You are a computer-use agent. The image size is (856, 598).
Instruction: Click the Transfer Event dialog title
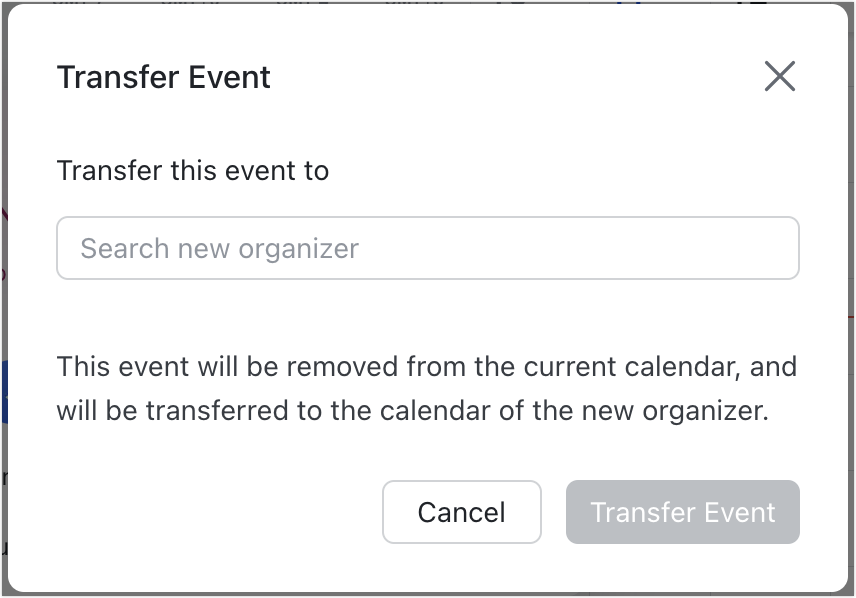tap(165, 77)
